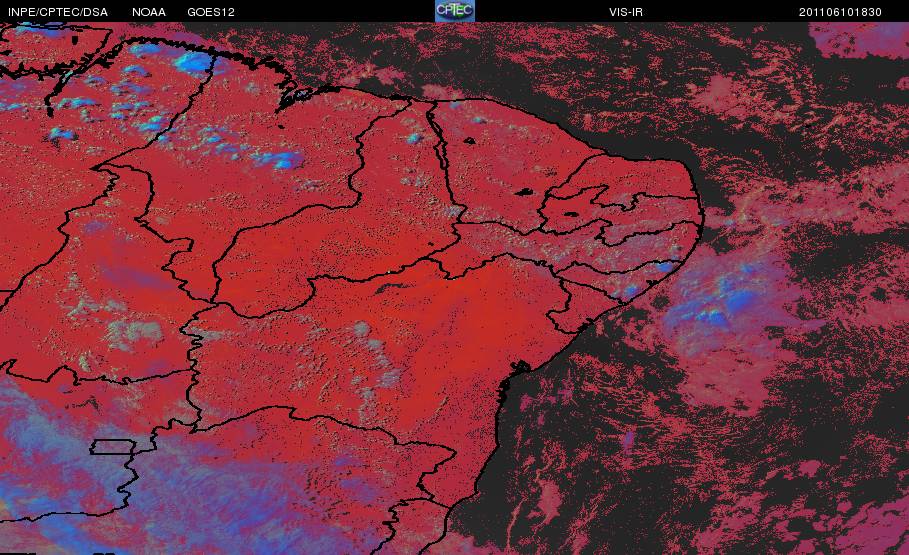This screenshot has height=555, width=909.
Task: Click the INPE/CPTEC/DSA header text
Action: (58, 12)
